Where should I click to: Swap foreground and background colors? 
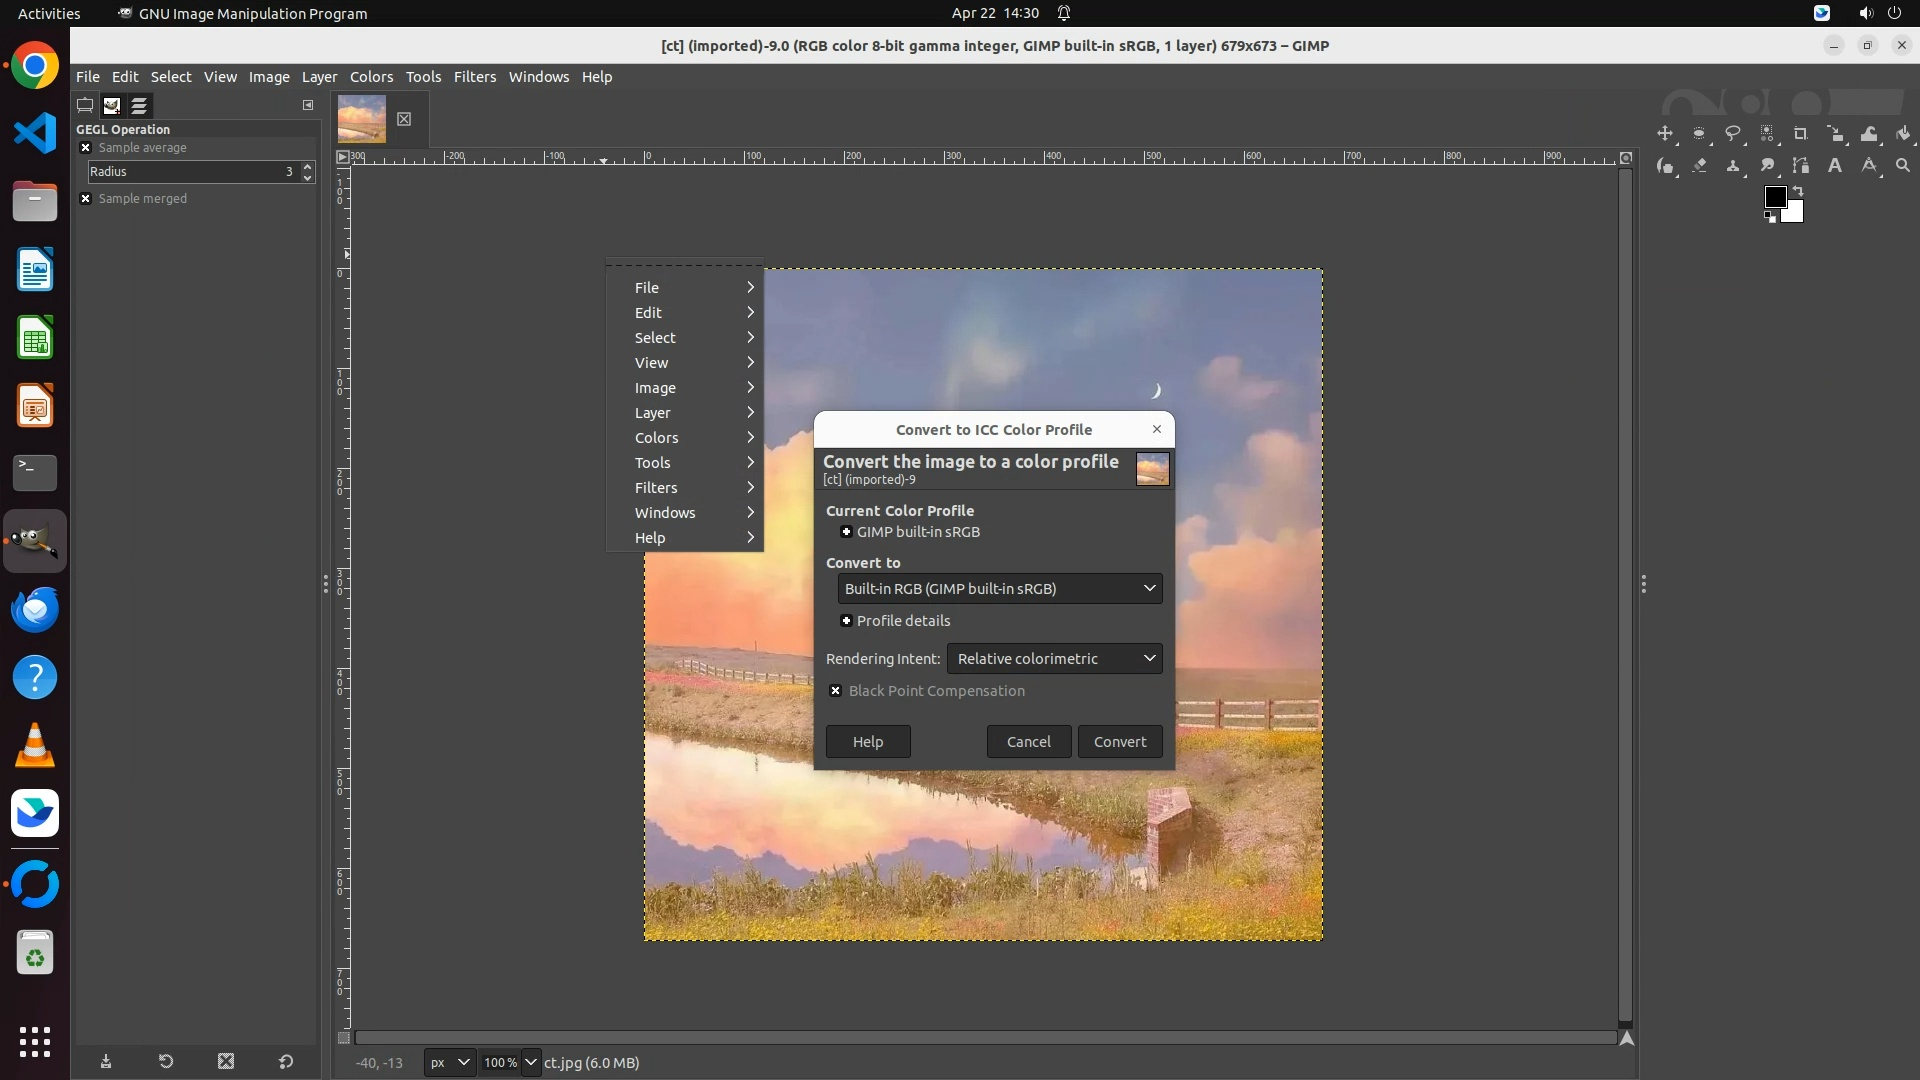(1798, 190)
